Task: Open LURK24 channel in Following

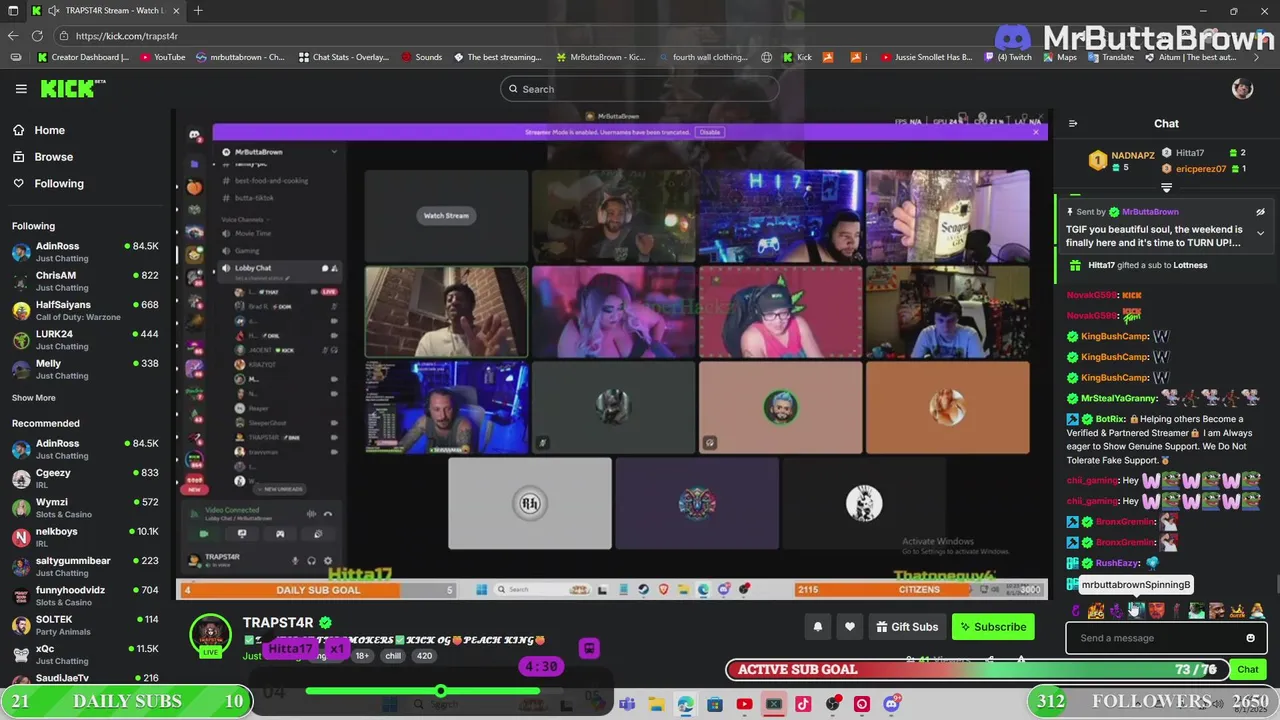Action: click(85, 340)
